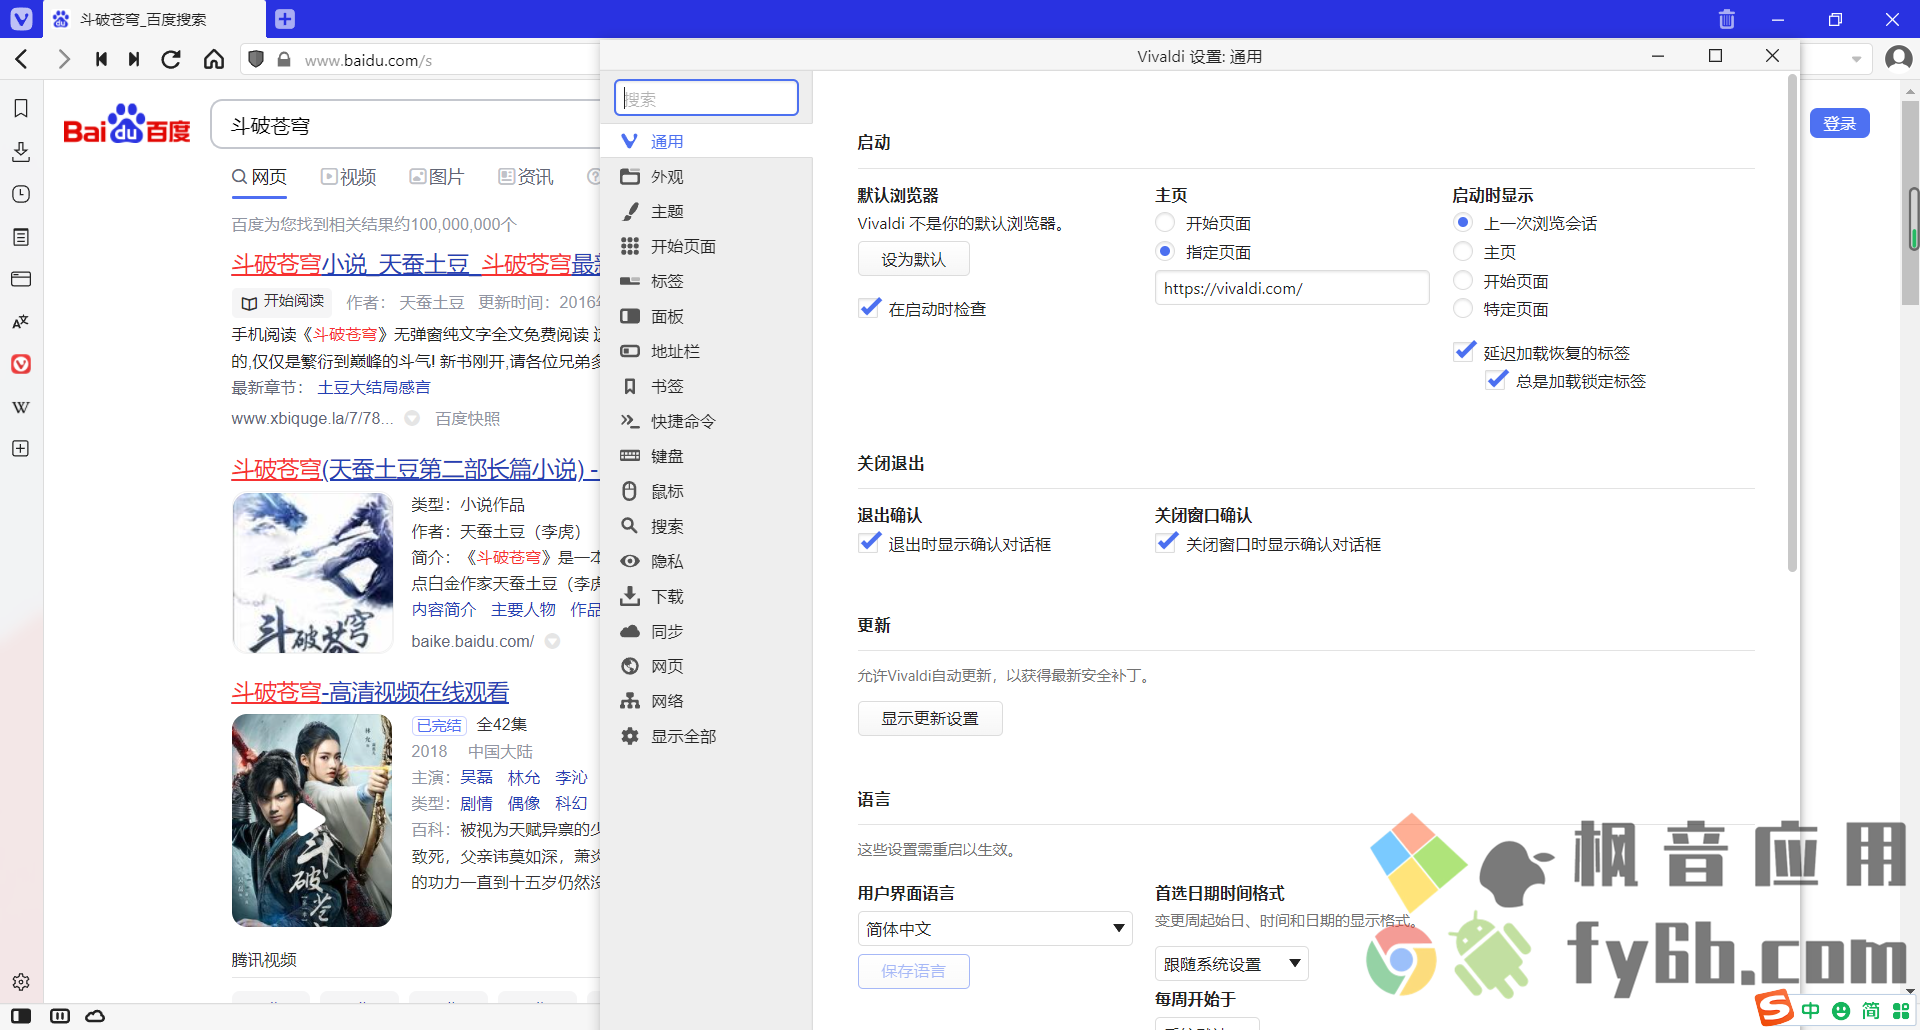This screenshot has width=1920, height=1030.
Task: Toggle 总是加载锁定标签 checkbox
Action: pyautogui.click(x=1497, y=380)
